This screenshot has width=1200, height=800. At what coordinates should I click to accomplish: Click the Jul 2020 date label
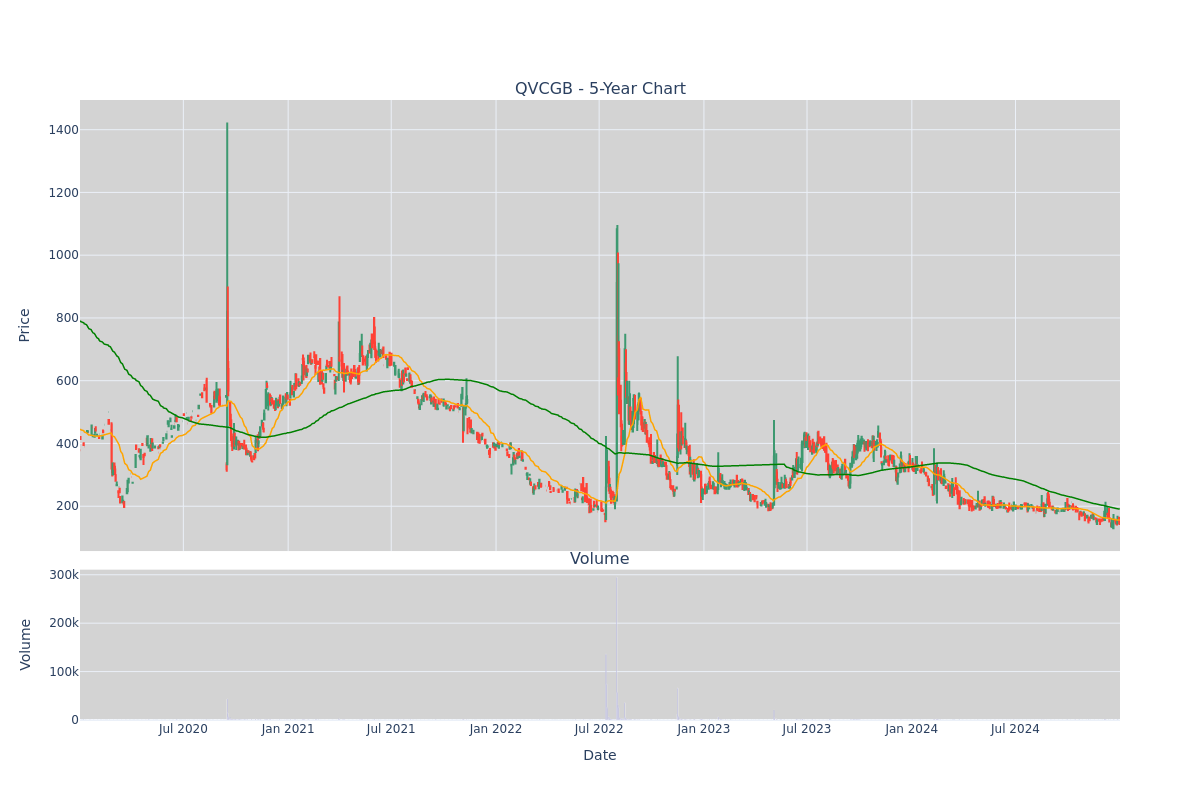(183, 729)
